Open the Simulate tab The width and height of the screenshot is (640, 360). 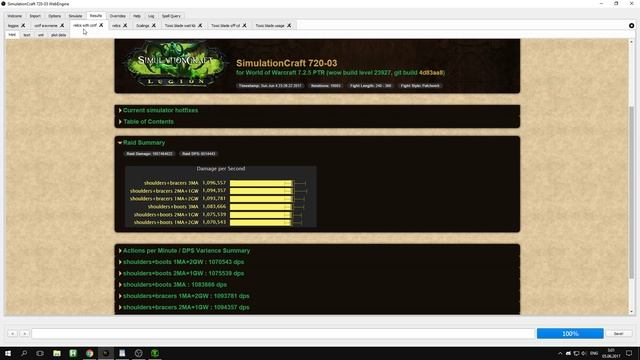76,16
